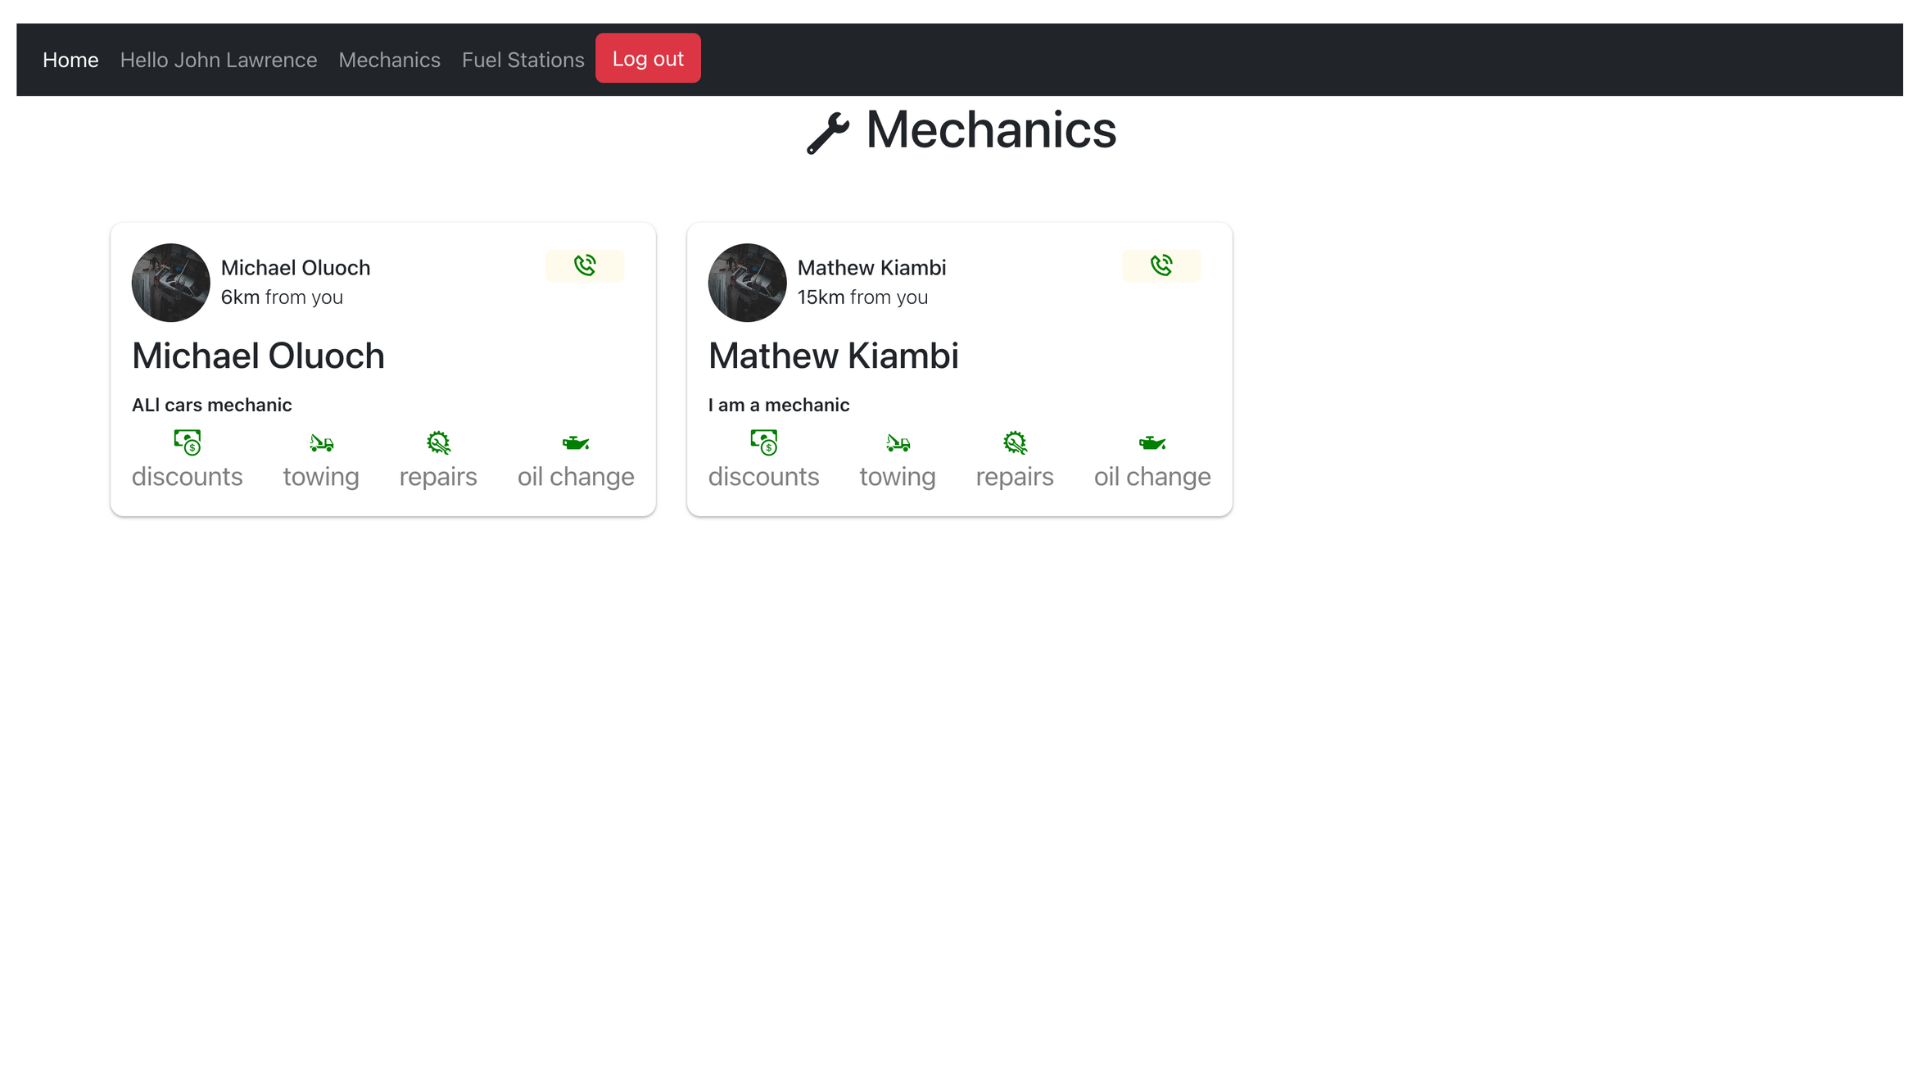
Task: Open the Mechanics navigation item
Action: 389,59
